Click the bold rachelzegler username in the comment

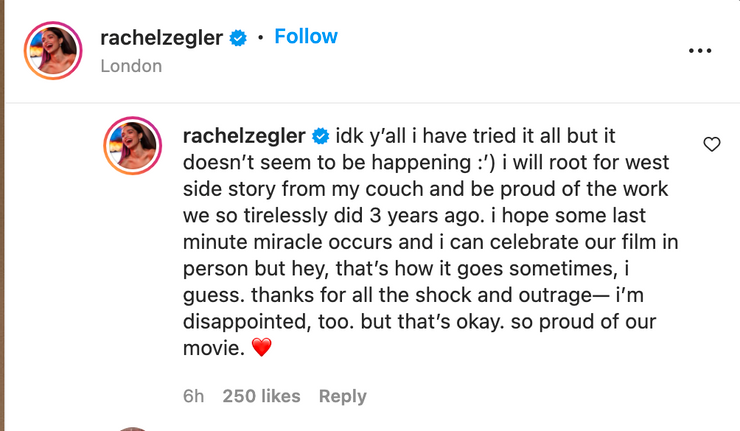click(245, 135)
